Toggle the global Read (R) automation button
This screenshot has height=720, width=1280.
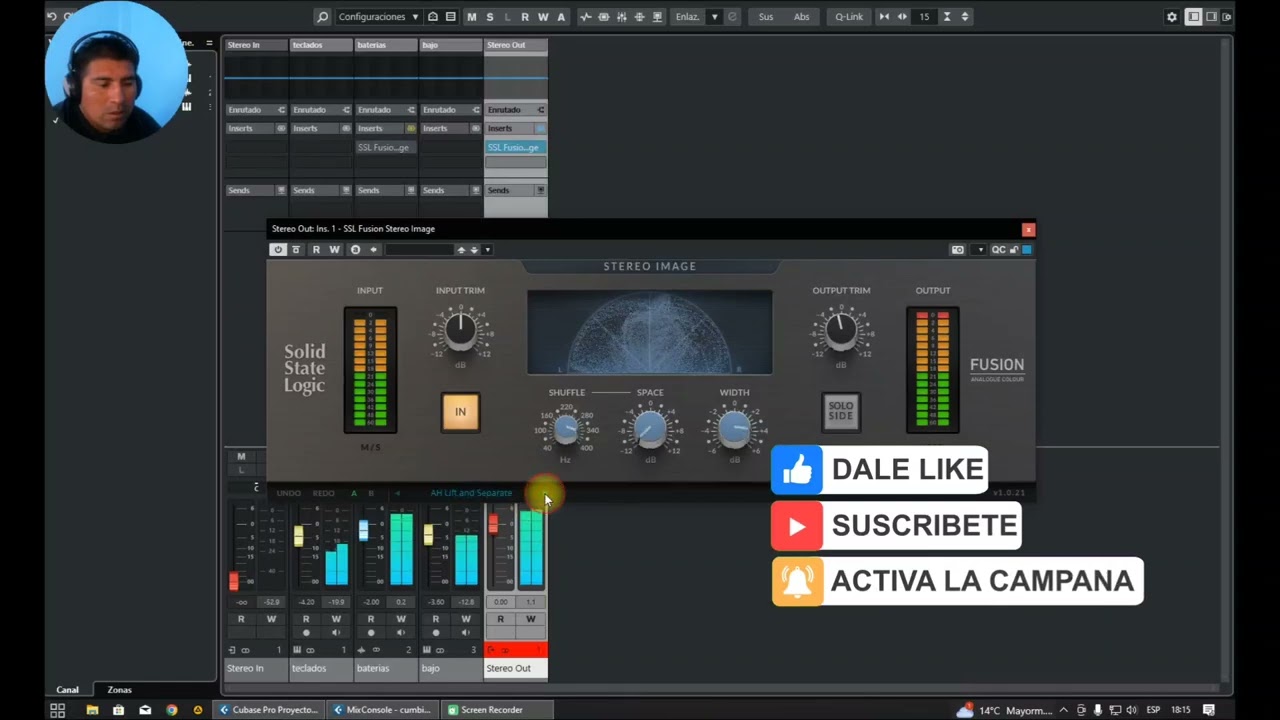point(525,17)
